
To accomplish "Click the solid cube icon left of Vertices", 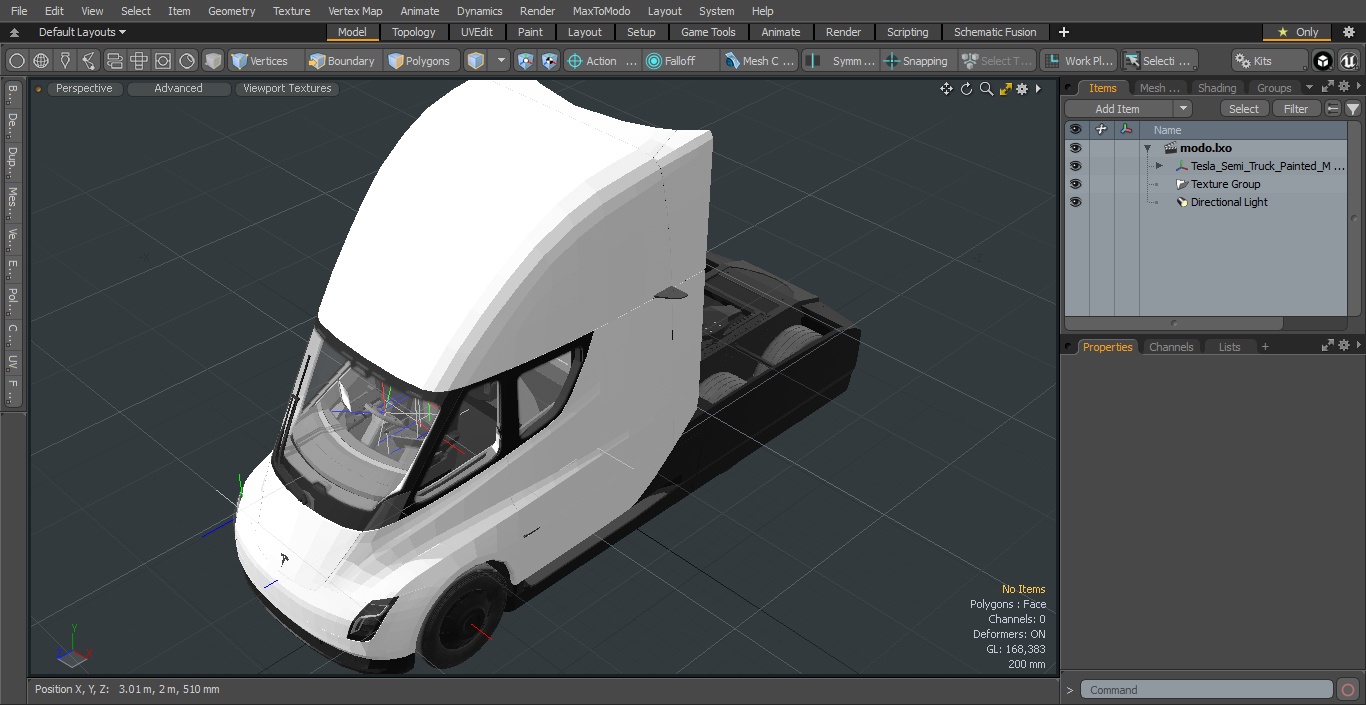I will tap(213, 61).
